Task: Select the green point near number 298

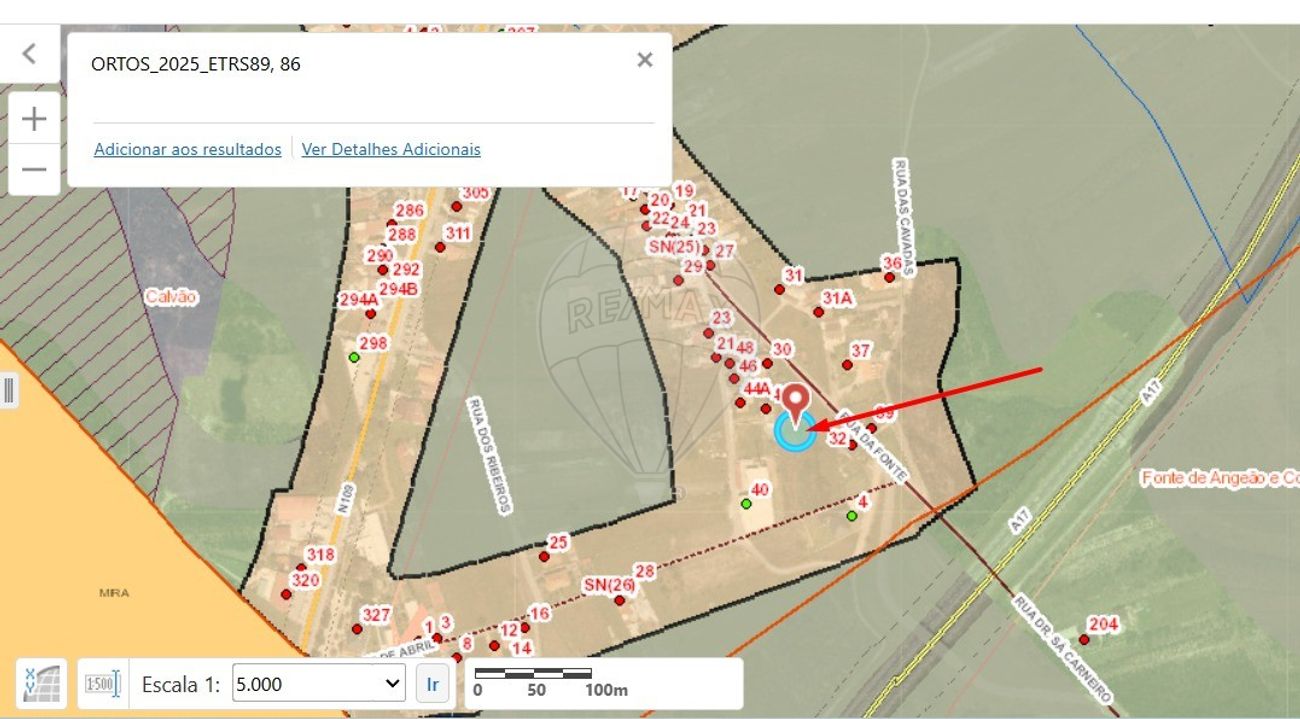Action: point(353,357)
